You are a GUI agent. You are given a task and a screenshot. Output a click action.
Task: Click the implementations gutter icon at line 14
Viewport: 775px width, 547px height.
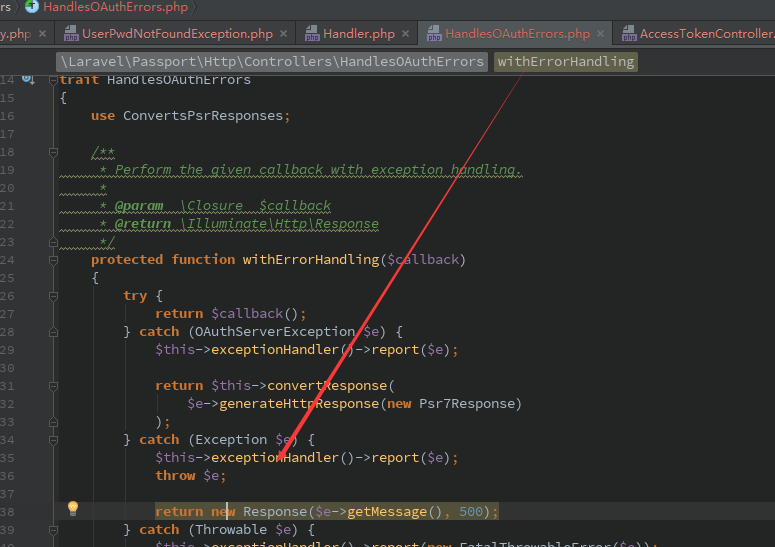pos(28,80)
